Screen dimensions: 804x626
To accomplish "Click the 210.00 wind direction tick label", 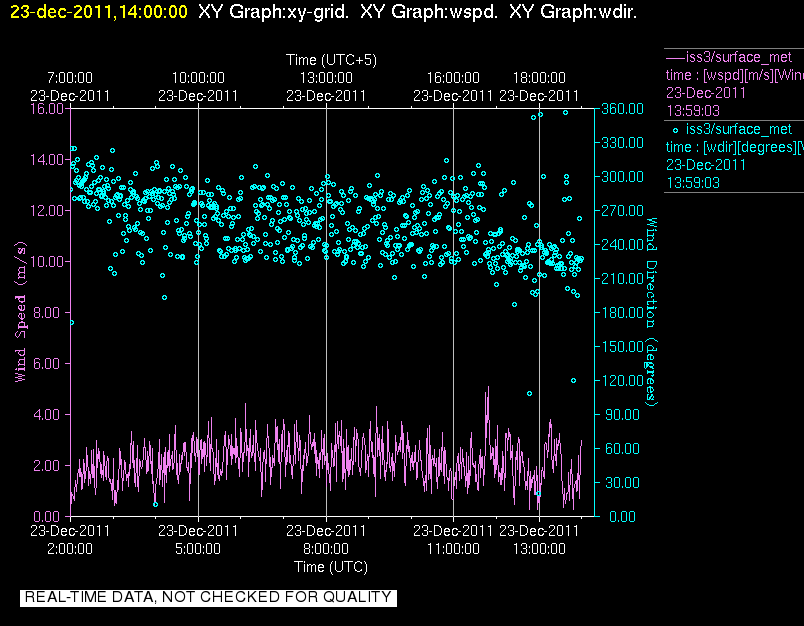I will 622,278.
